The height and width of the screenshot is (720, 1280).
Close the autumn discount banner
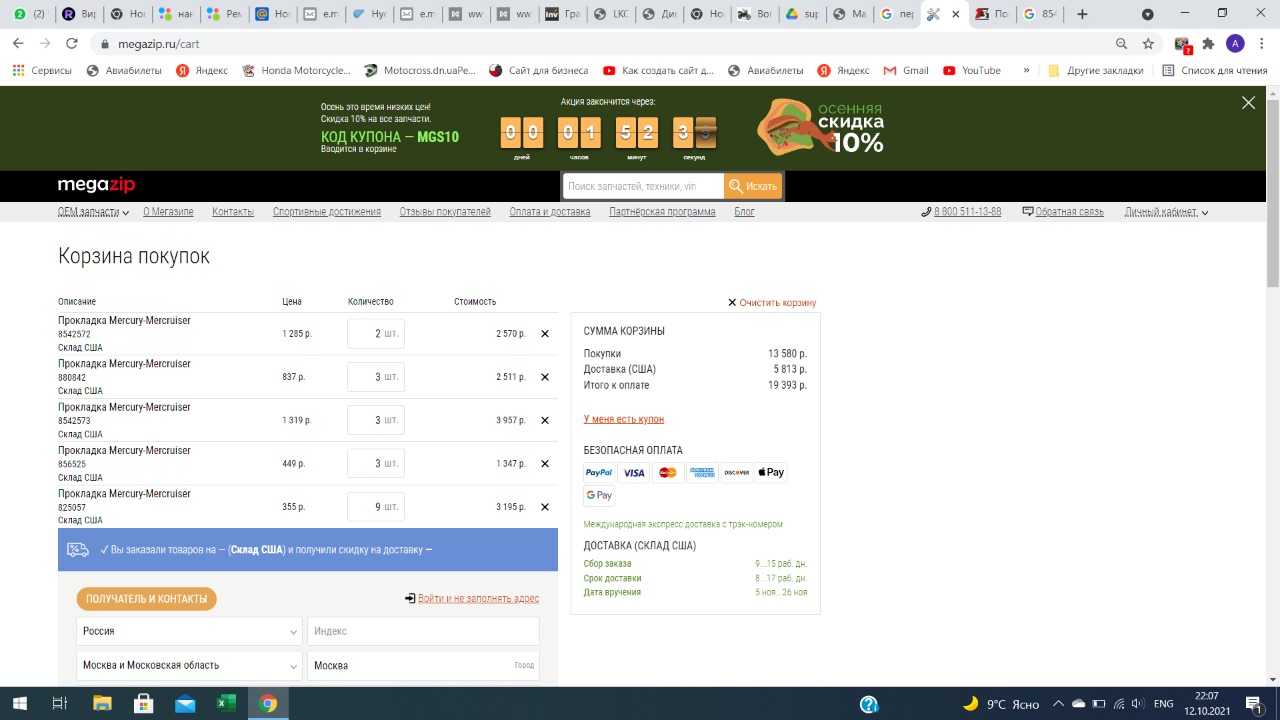1248,103
